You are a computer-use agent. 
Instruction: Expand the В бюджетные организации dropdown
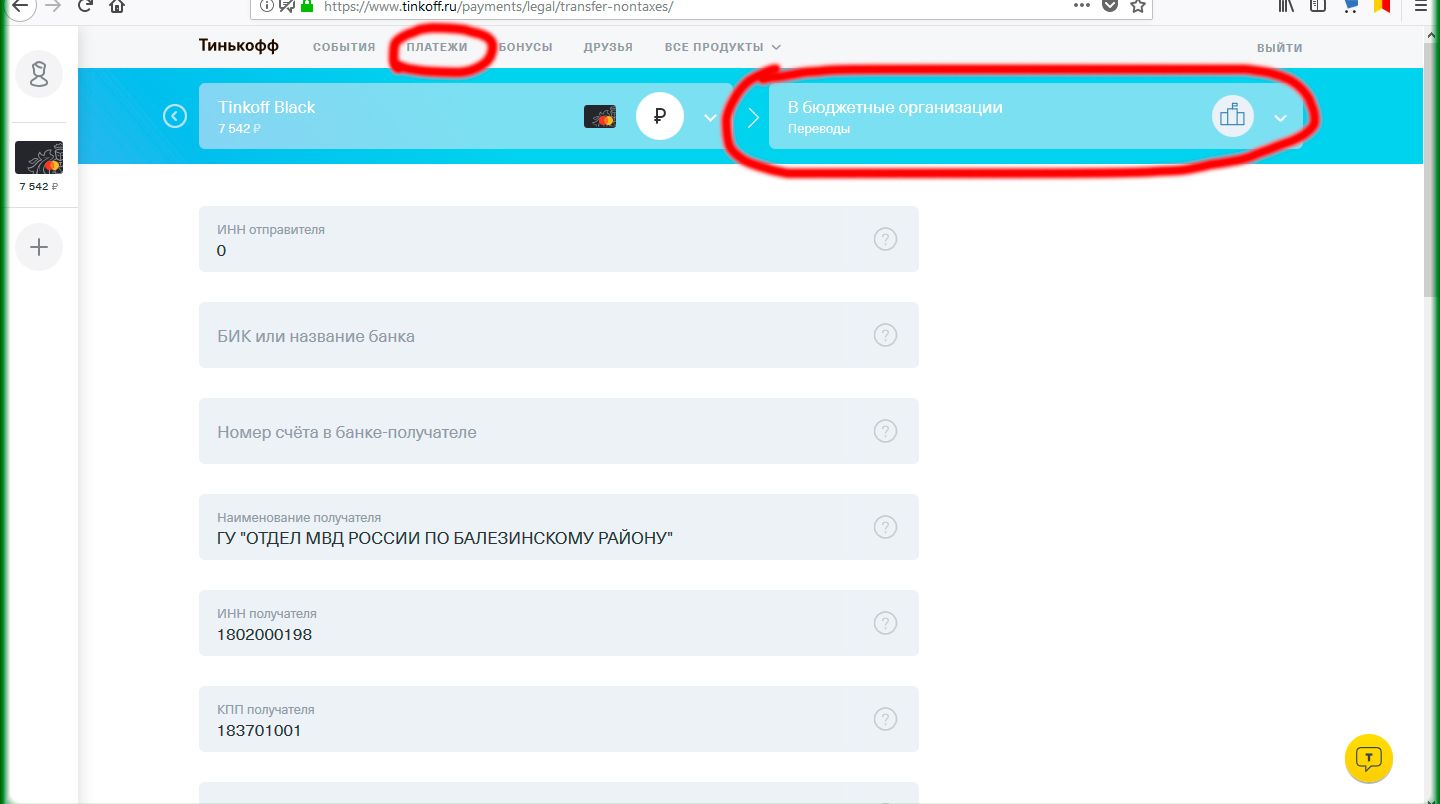pyautogui.click(x=1280, y=117)
